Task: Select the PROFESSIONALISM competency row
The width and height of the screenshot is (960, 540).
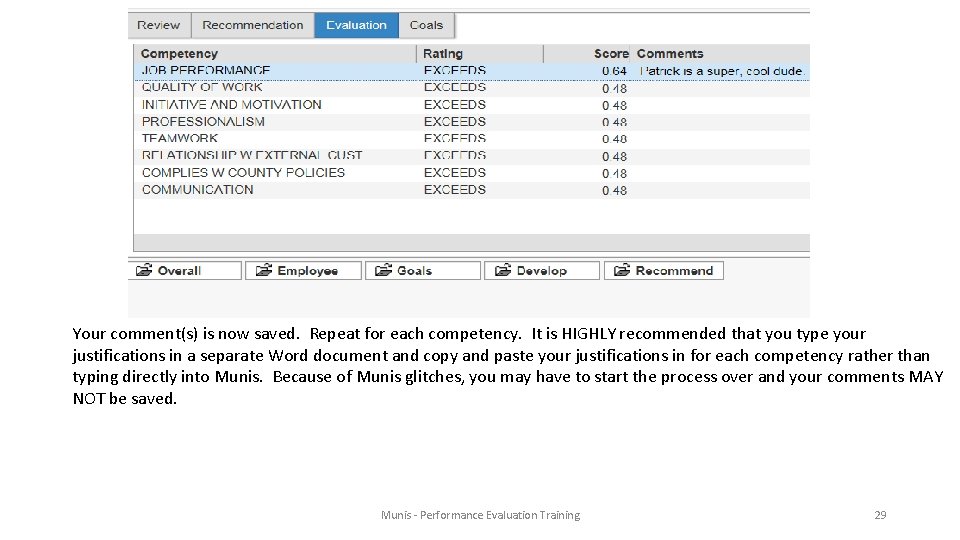Action: click(x=472, y=122)
